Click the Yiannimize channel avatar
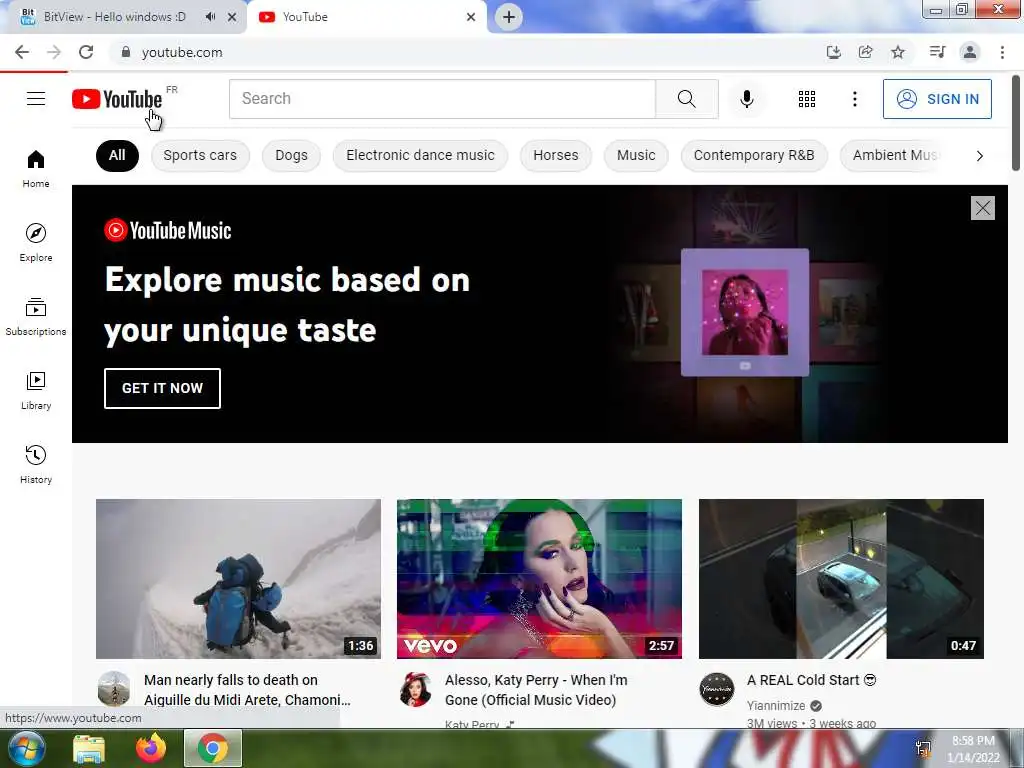Screen dimensions: 1024x768 717,690
